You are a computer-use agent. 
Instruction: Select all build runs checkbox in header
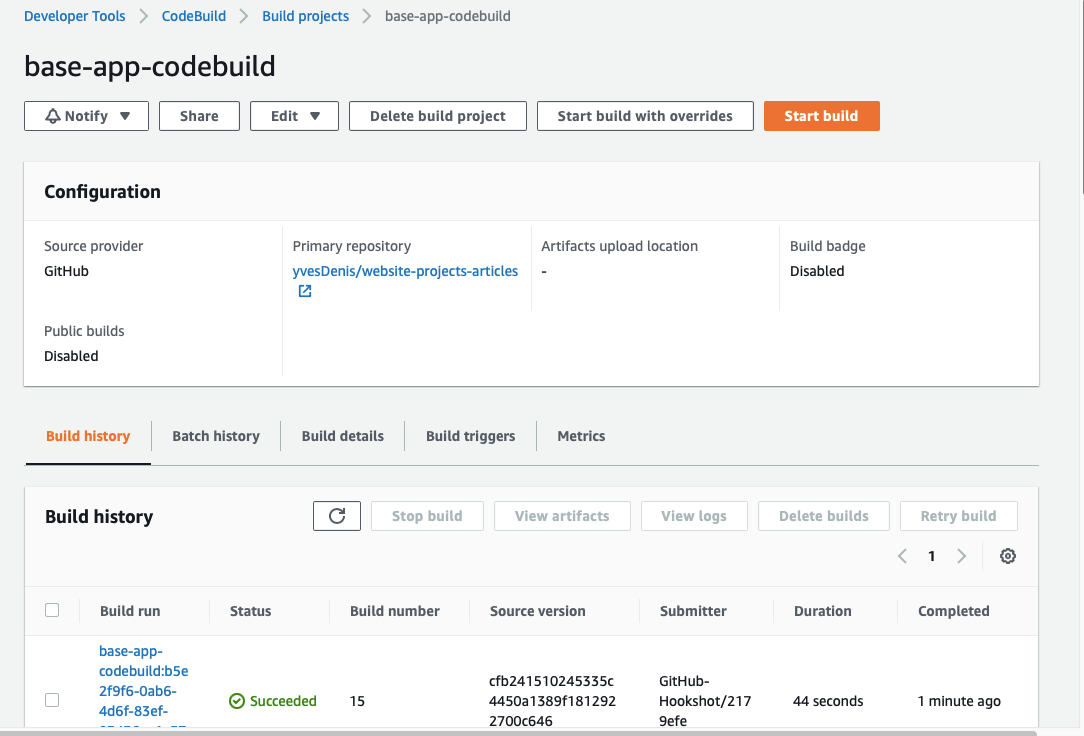tap(52, 610)
